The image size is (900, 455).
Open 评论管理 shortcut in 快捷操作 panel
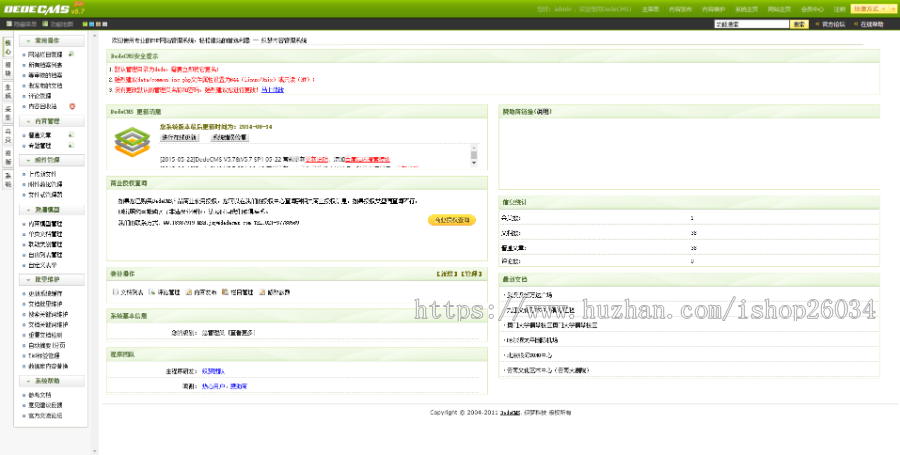pos(164,292)
